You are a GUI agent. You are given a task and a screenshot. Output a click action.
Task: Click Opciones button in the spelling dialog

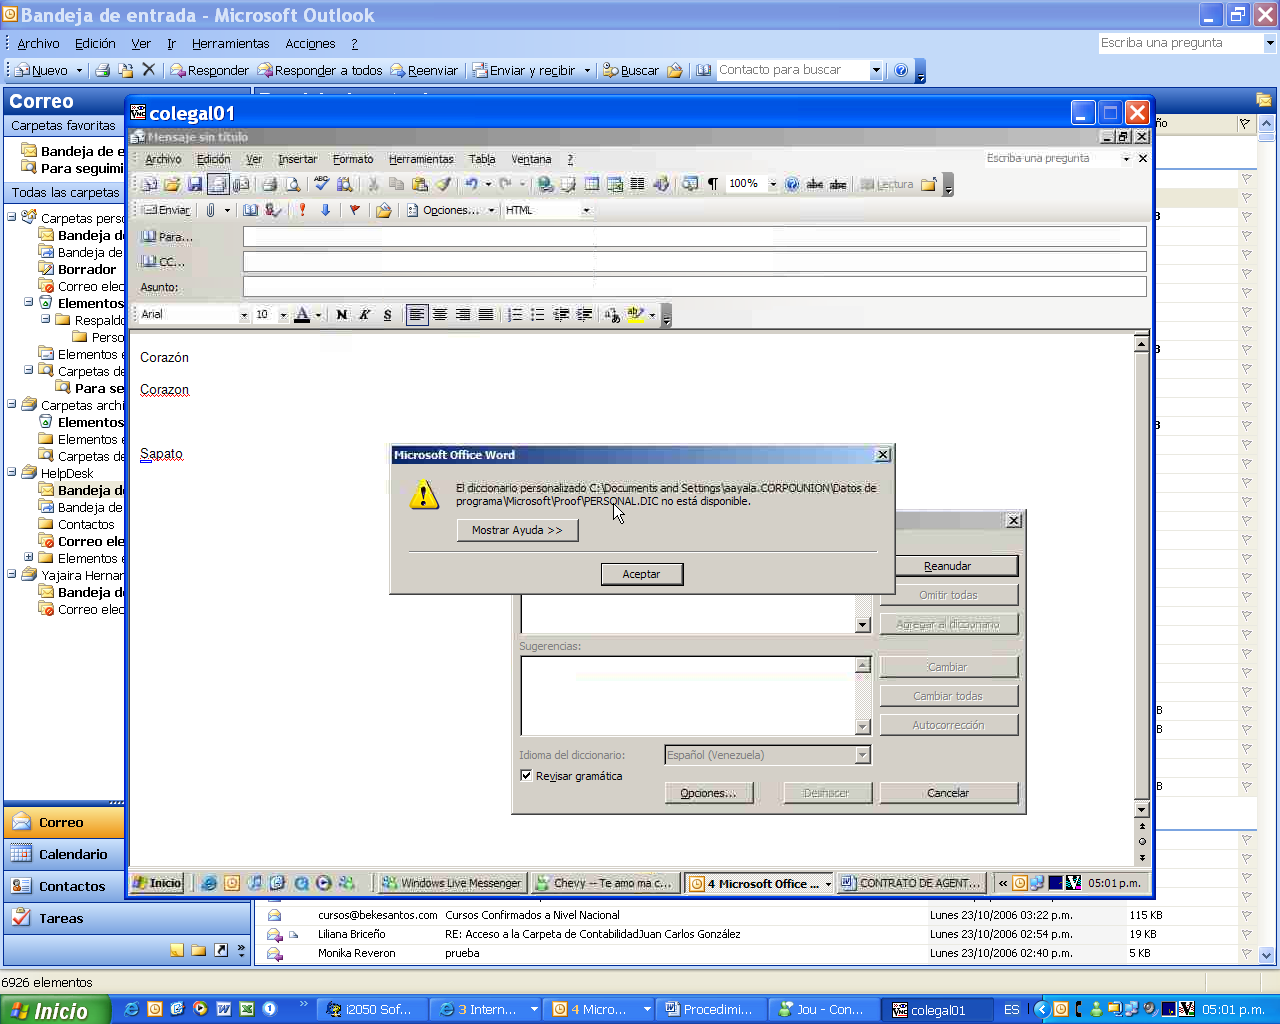point(708,793)
